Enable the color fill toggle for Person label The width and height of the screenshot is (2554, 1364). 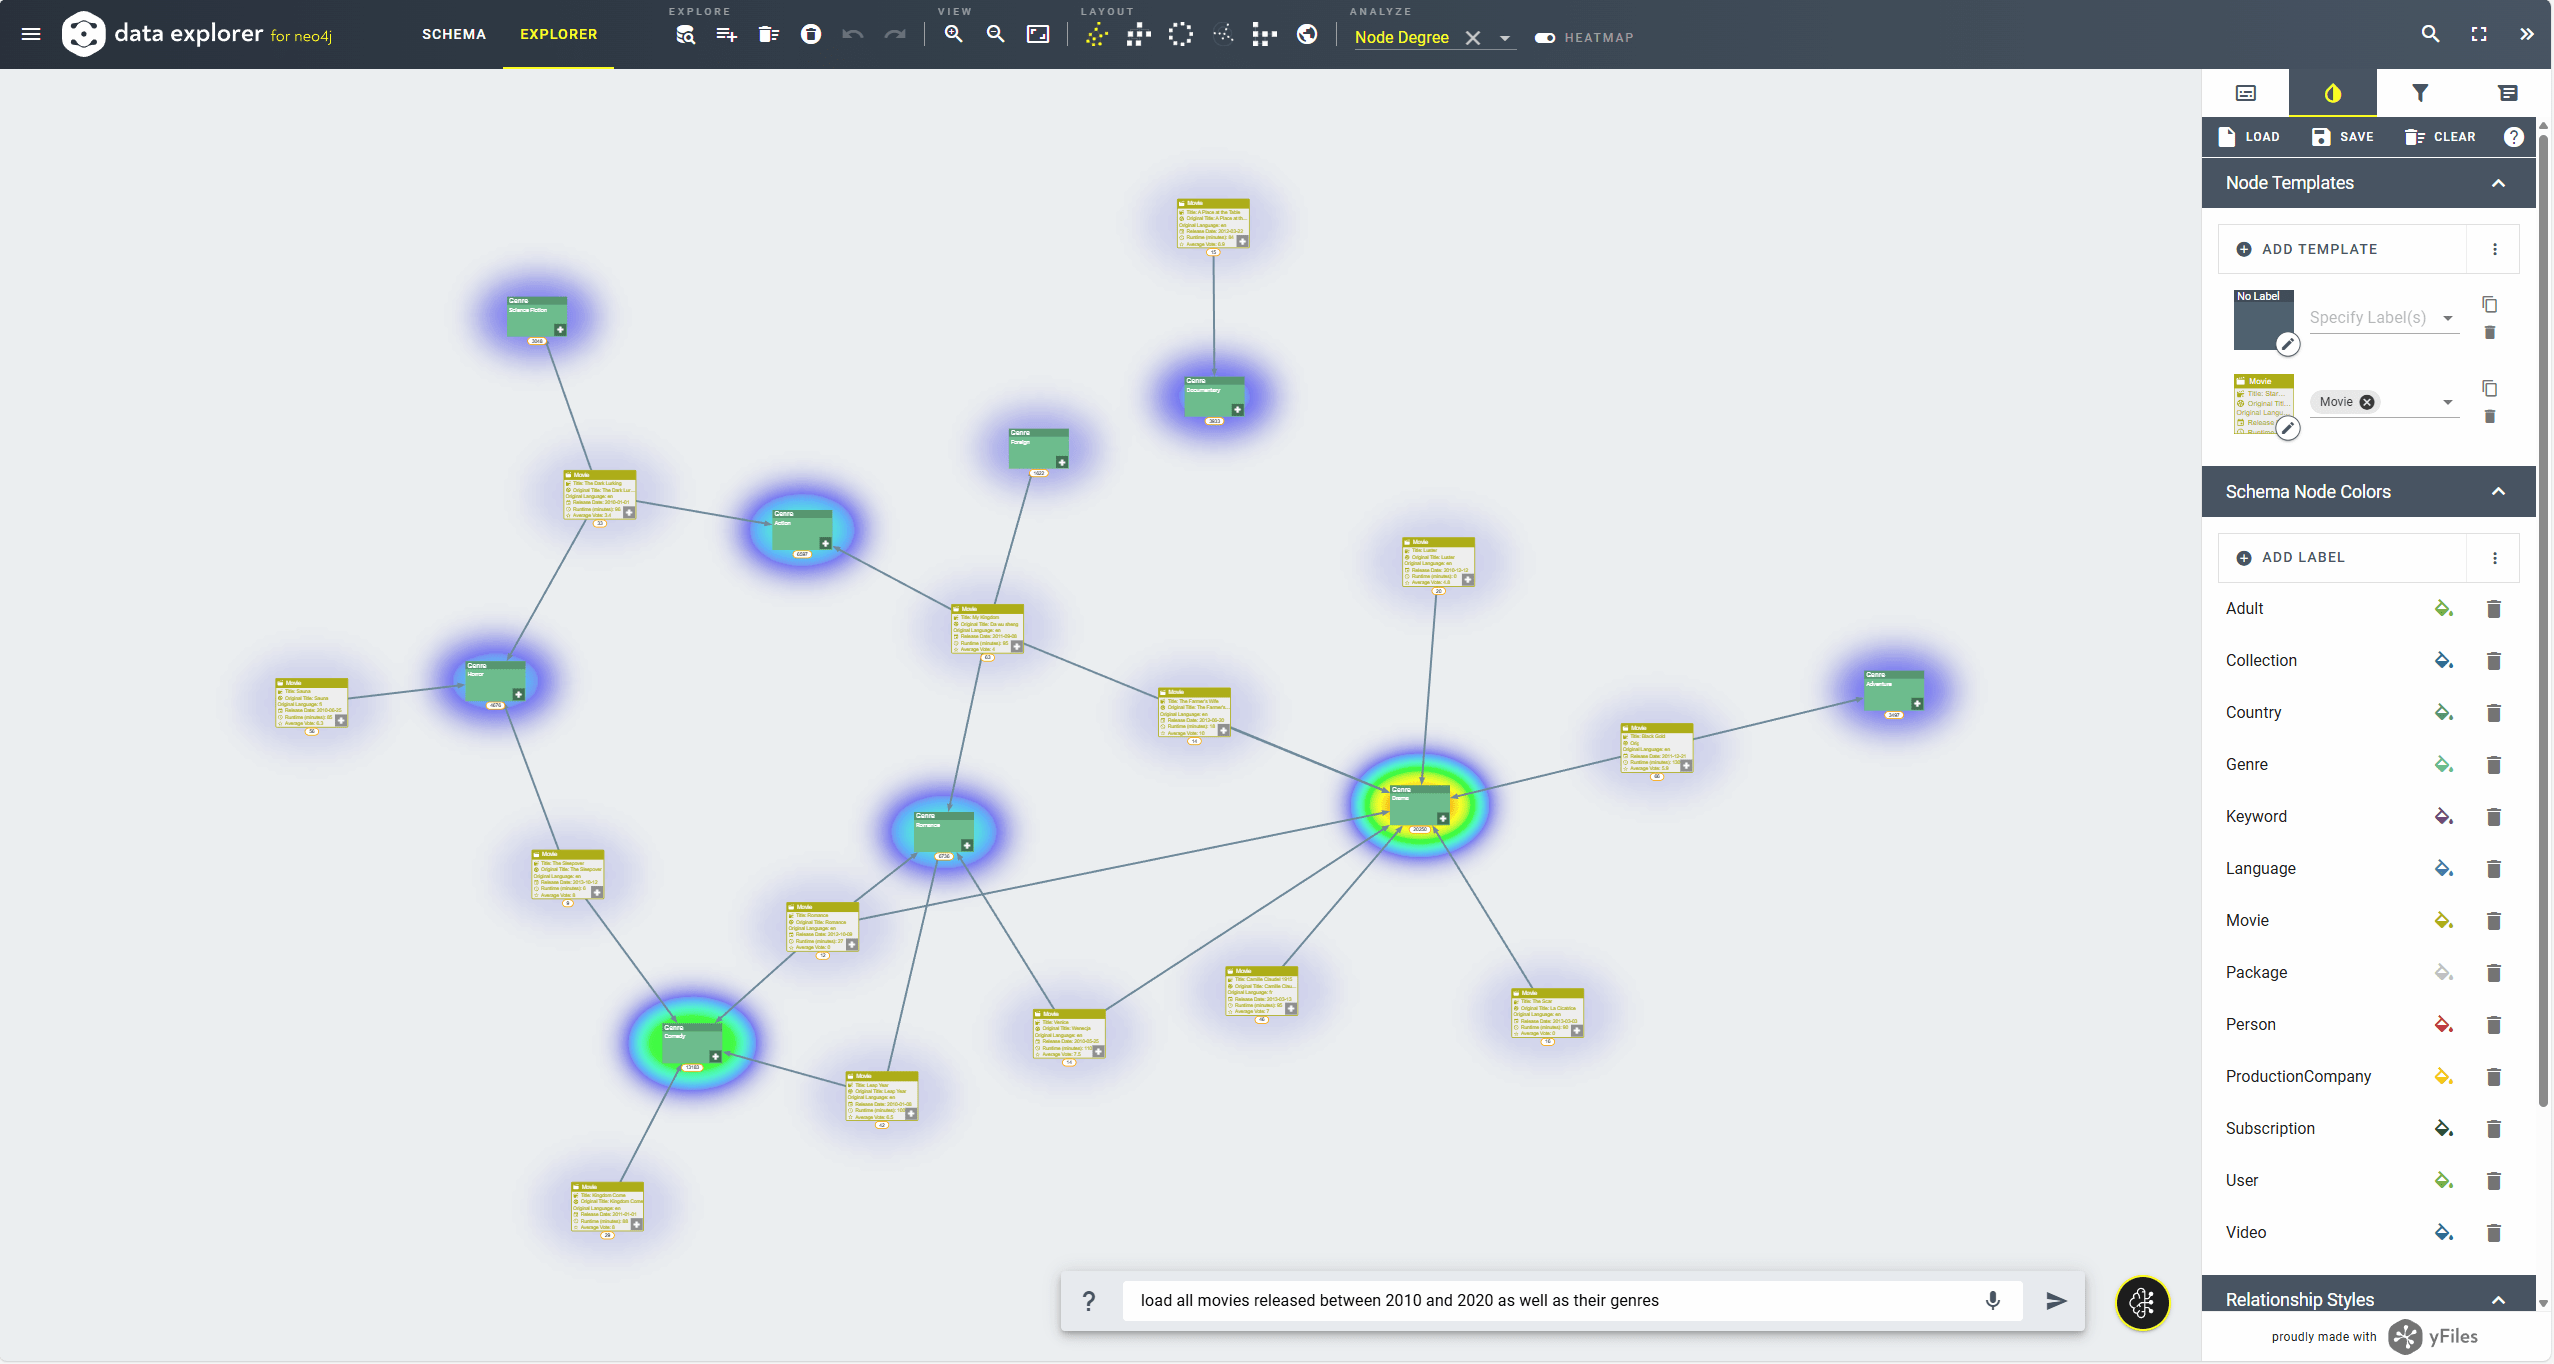[2443, 1025]
